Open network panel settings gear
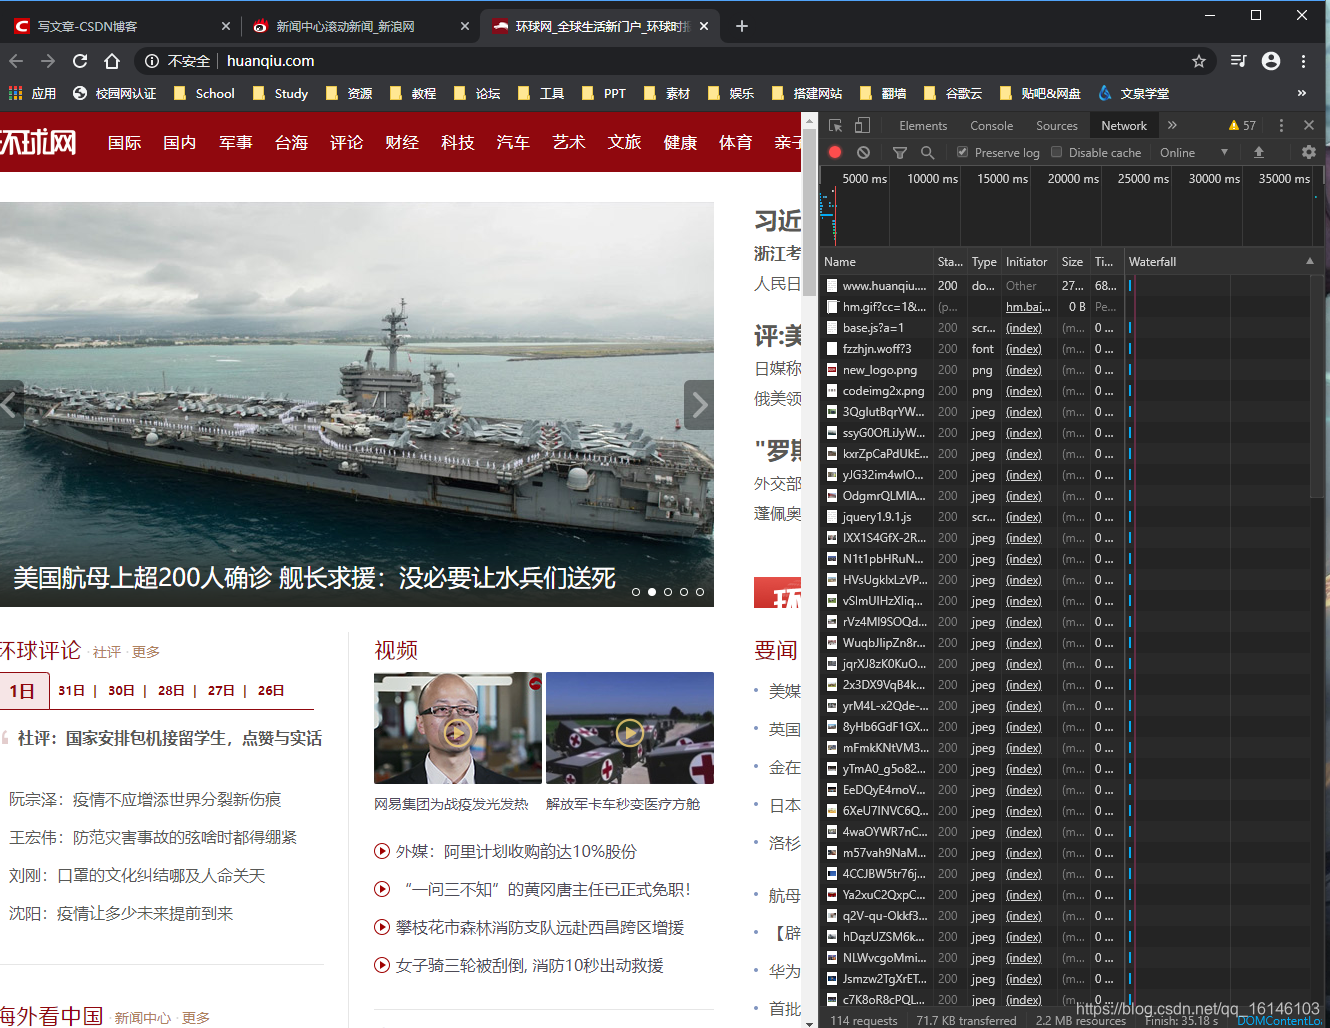 tap(1309, 152)
